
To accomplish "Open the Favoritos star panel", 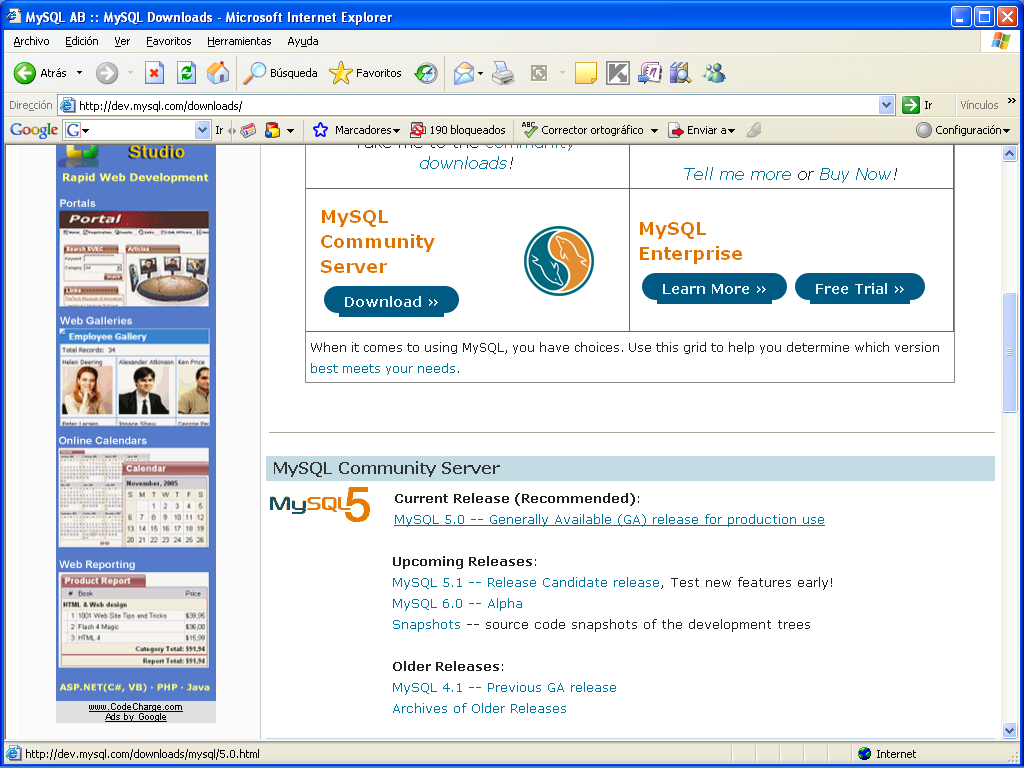I will pos(365,73).
